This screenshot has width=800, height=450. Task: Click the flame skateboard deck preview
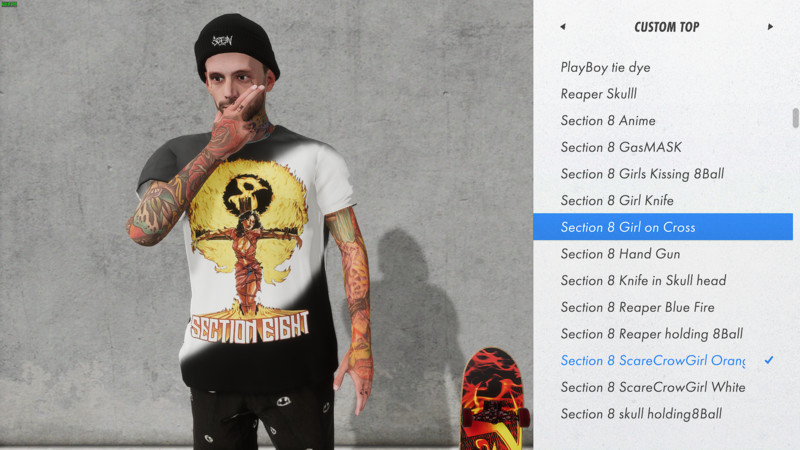tap(492, 398)
